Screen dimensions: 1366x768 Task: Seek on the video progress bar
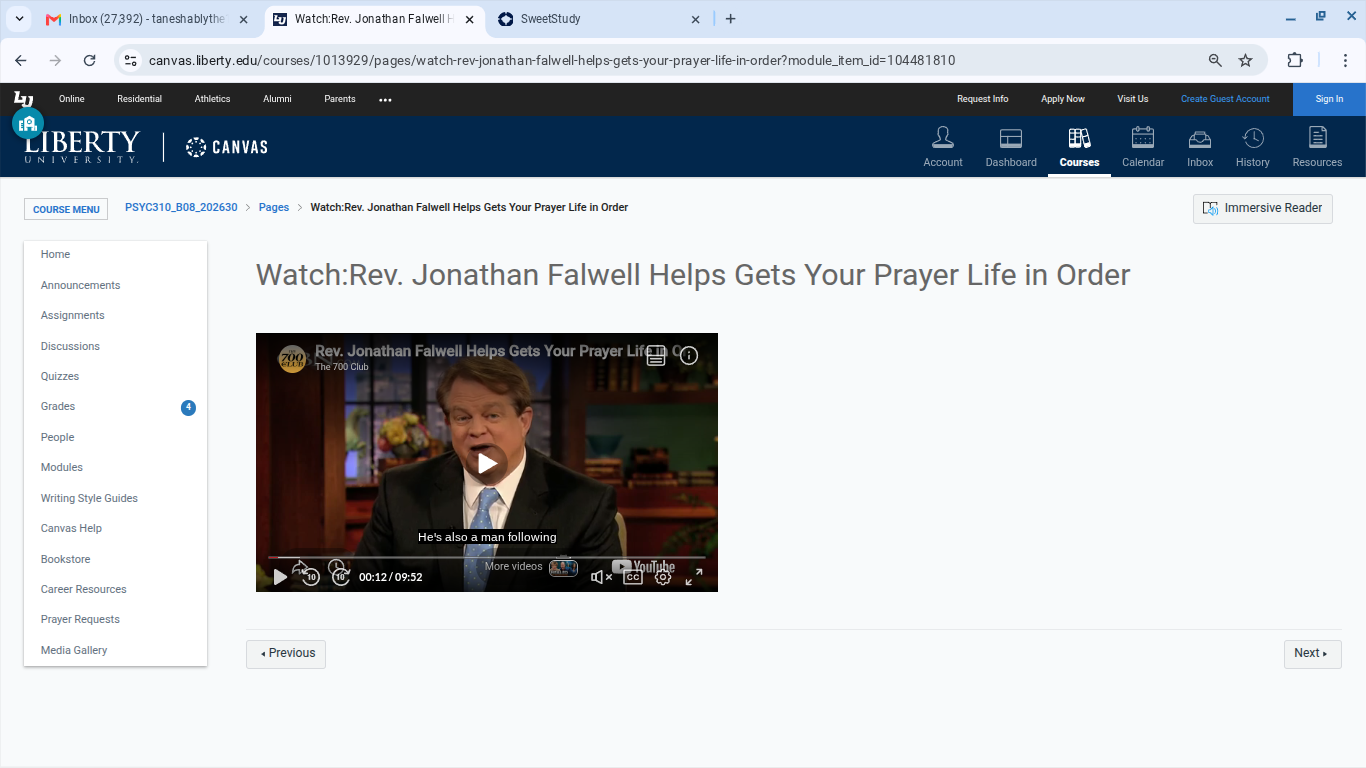point(487,557)
